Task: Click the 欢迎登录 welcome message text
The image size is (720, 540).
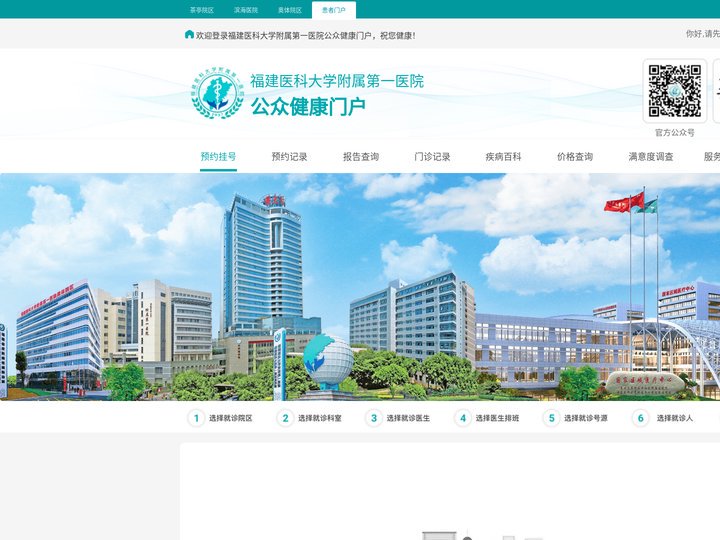Action: (x=305, y=35)
